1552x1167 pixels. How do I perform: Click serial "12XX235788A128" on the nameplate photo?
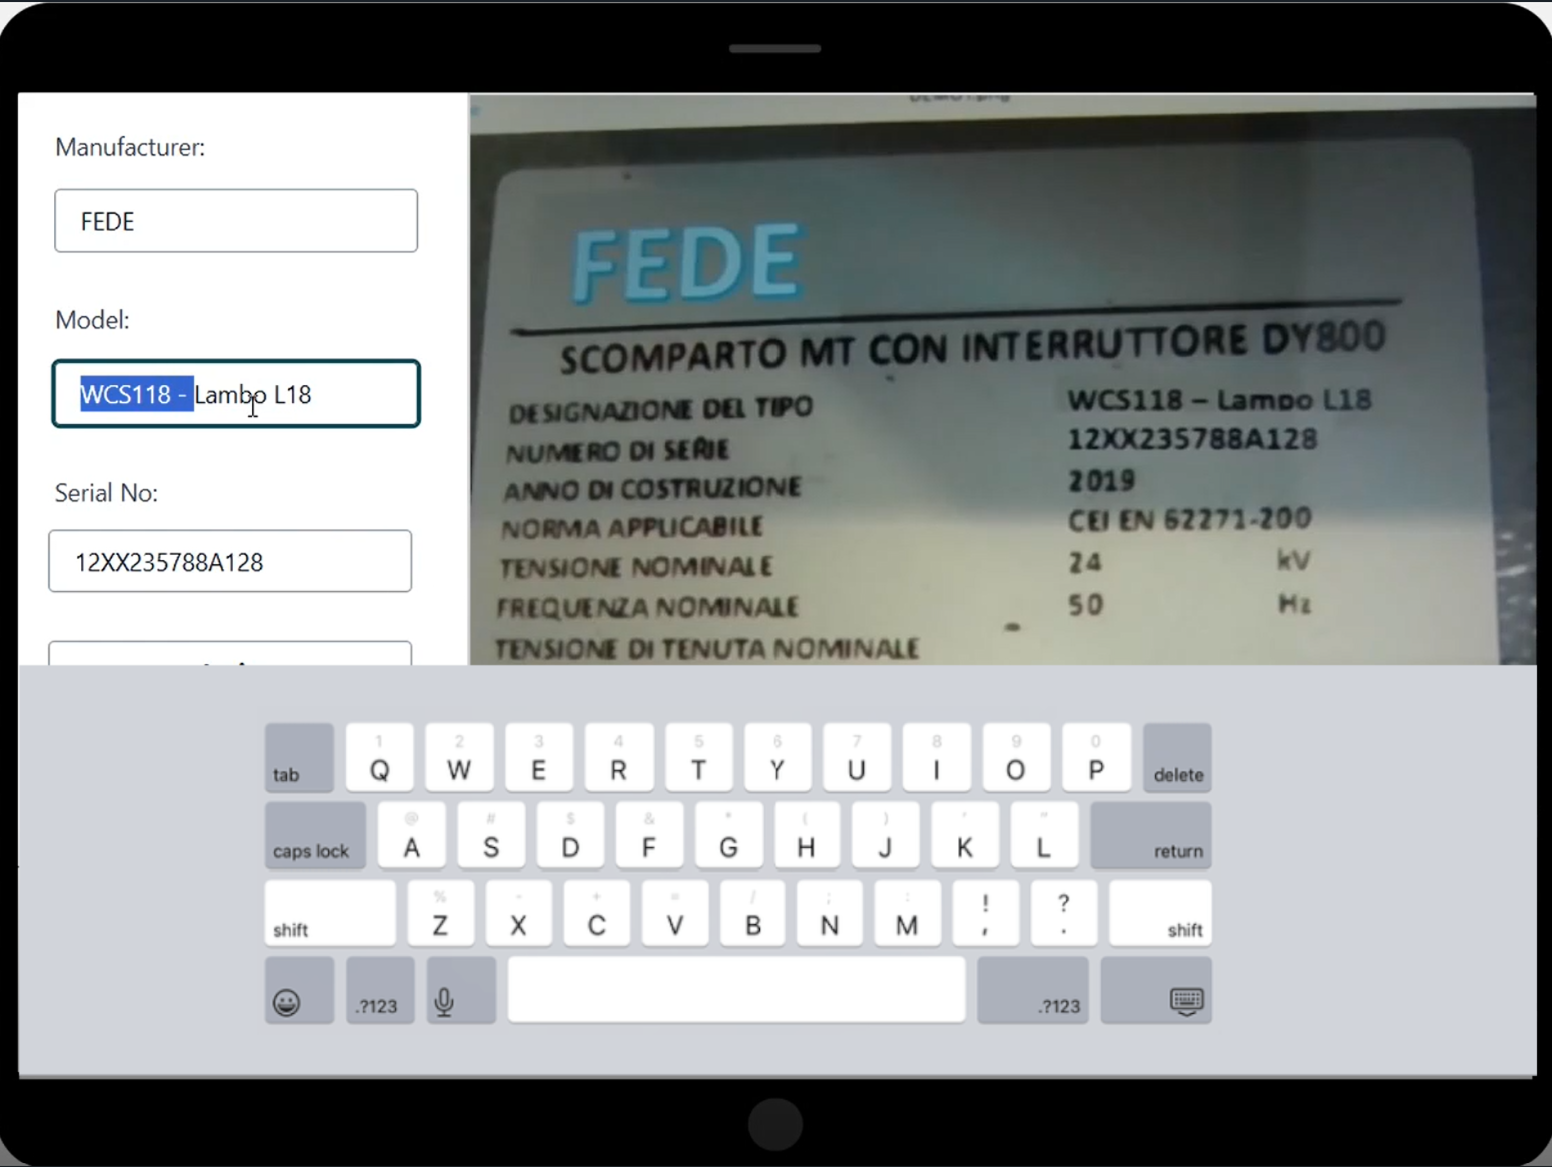click(1192, 439)
